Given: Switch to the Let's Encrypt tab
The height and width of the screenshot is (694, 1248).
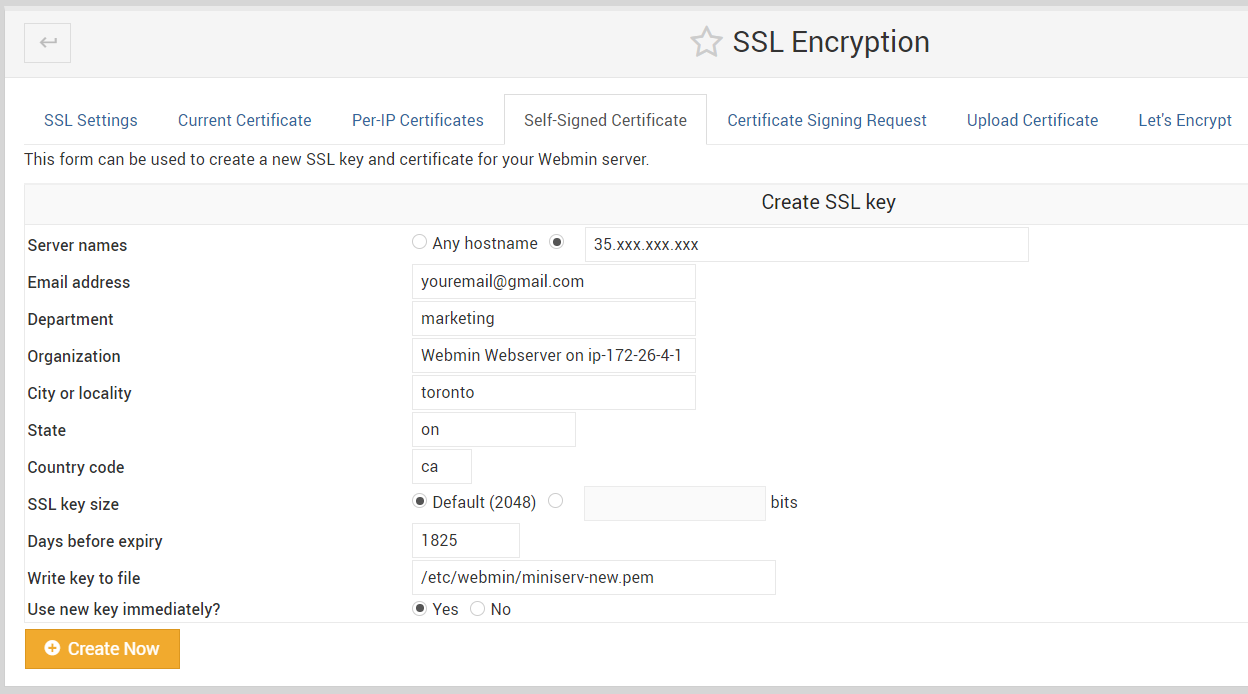Looking at the screenshot, I should 1185,120.
